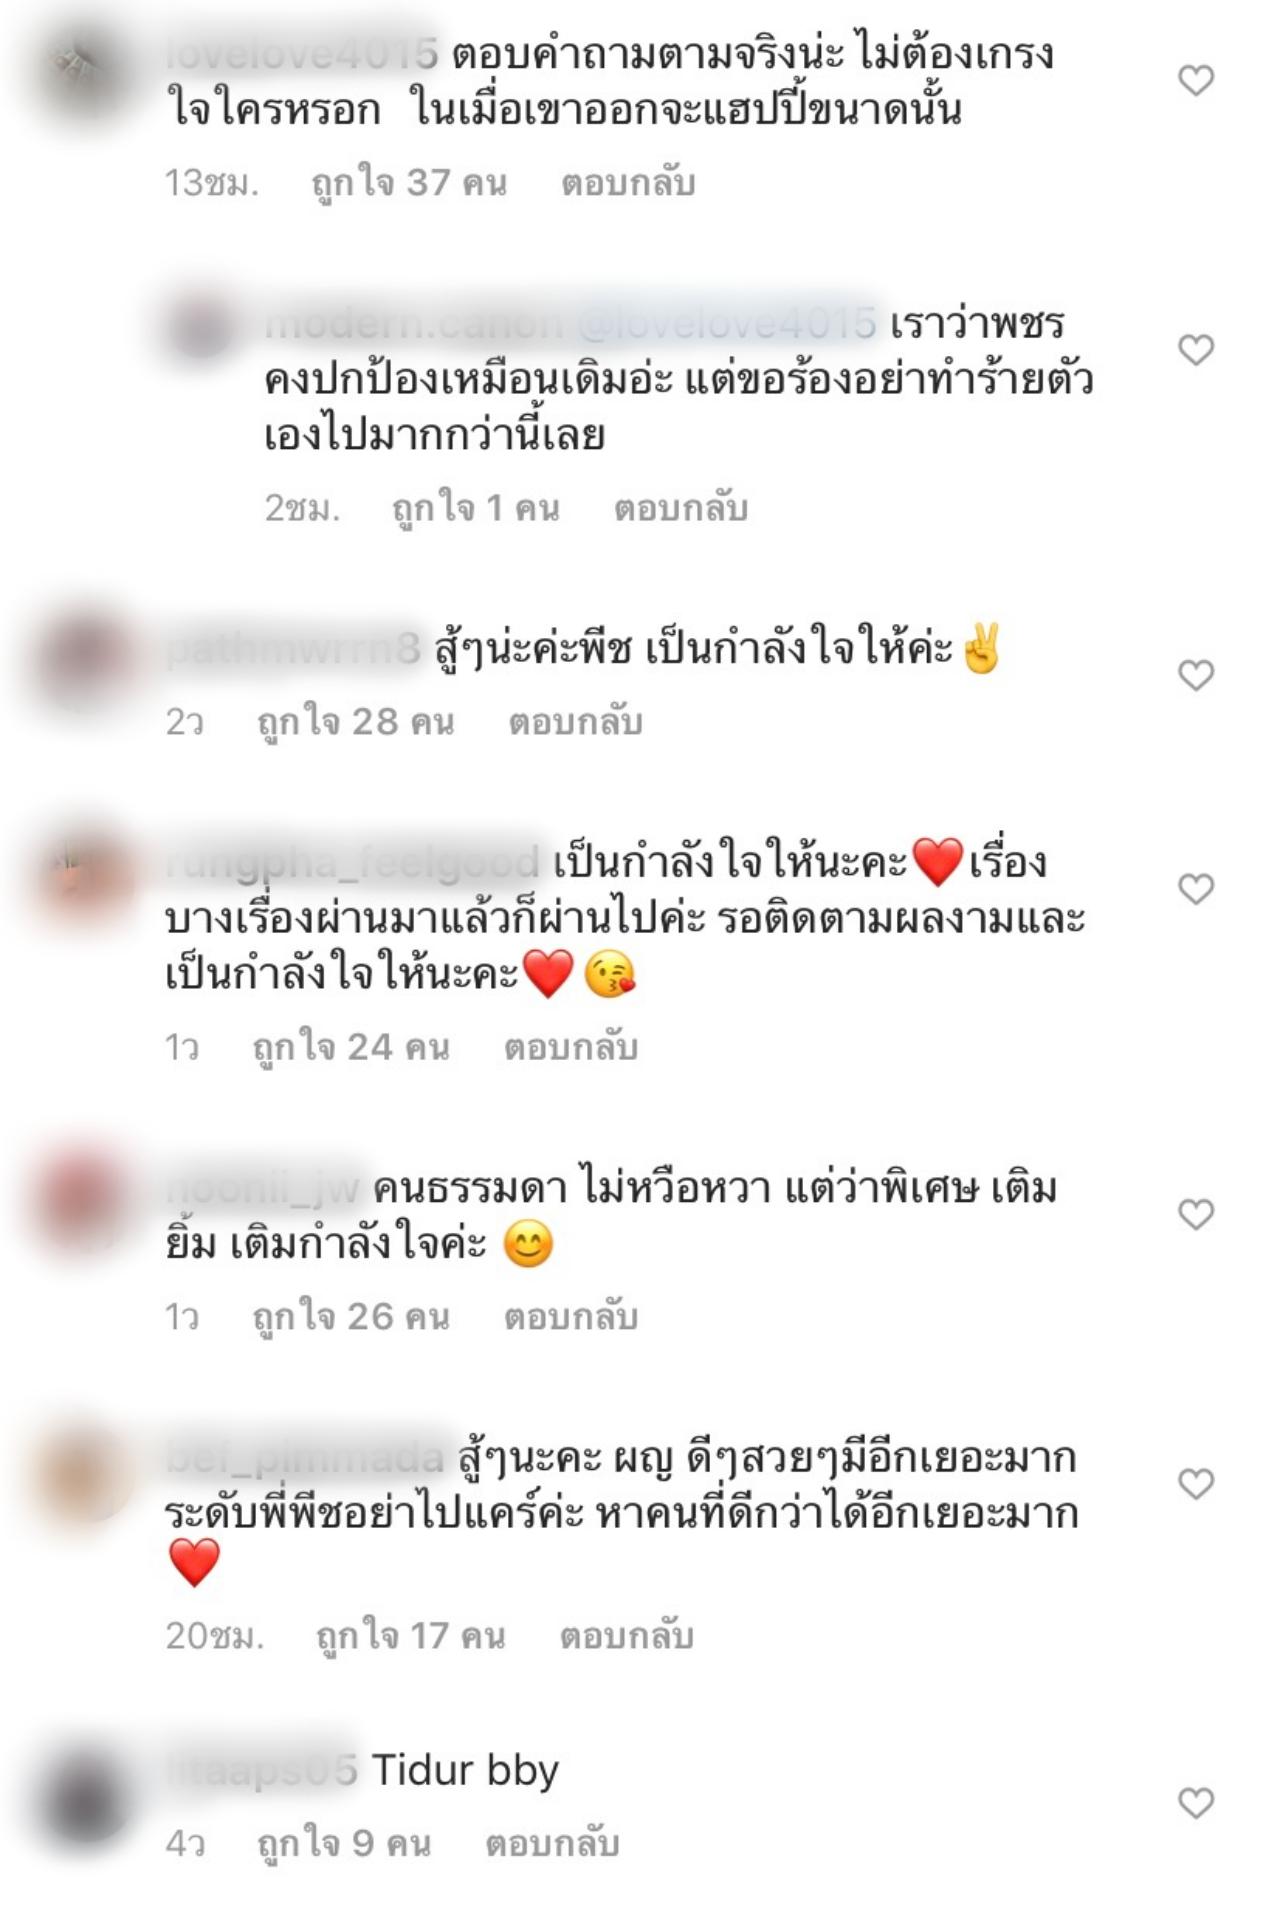Screen dimensions: 1280x1918
Task: Open the mentioned @ username in the reply
Action: (x=726, y=323)
